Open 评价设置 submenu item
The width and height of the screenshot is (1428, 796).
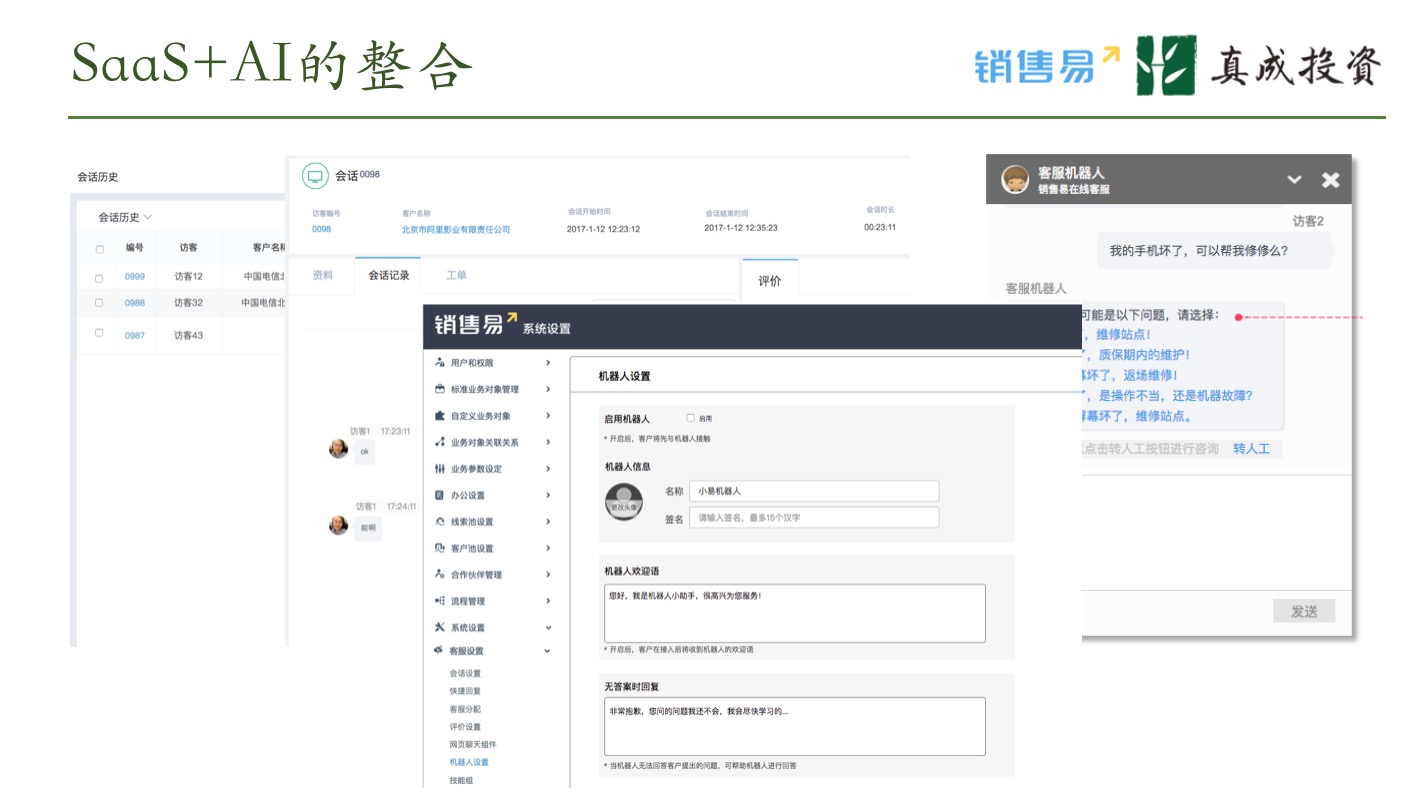pos(465,727)
